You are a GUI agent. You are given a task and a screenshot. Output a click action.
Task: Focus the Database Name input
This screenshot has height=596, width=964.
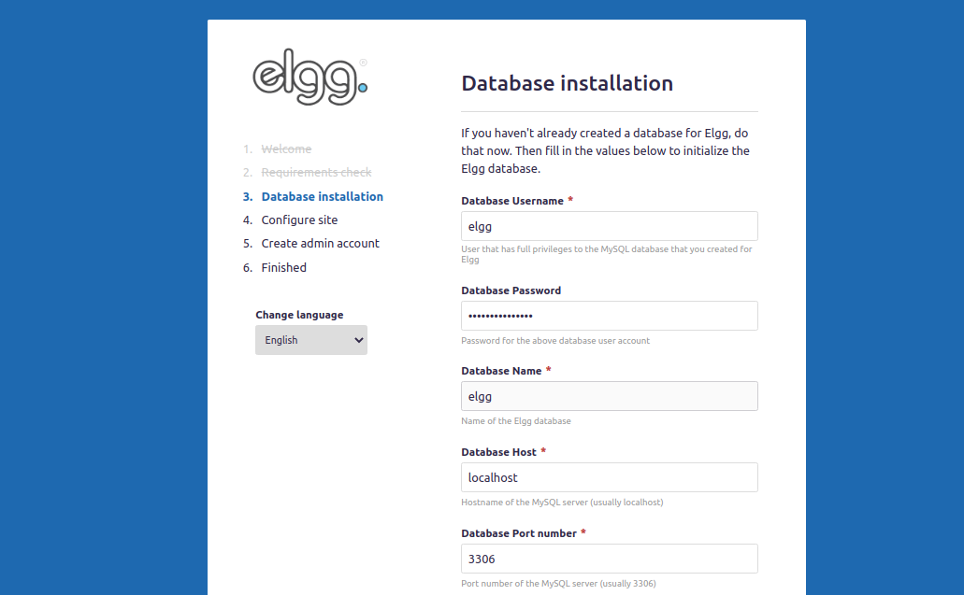[609, 397]
